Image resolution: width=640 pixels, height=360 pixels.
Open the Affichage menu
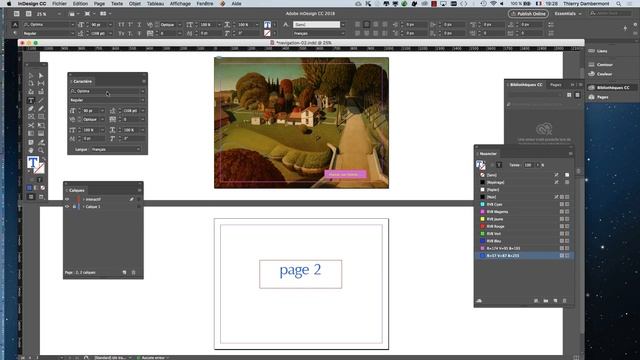coord(180,3)
